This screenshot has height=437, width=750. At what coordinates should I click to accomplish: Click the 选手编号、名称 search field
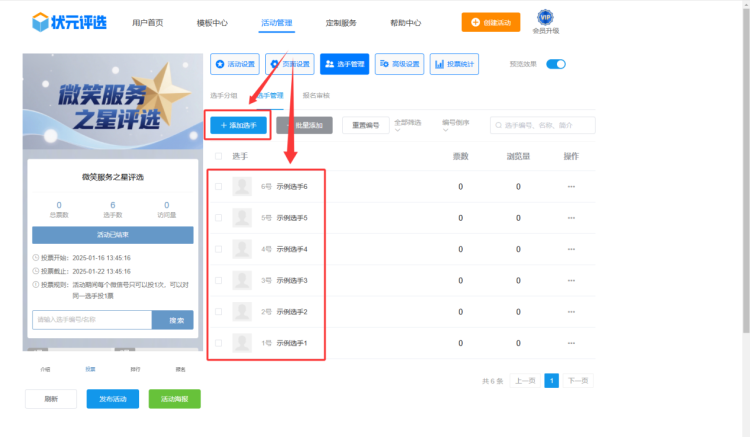tap(547, 125)
